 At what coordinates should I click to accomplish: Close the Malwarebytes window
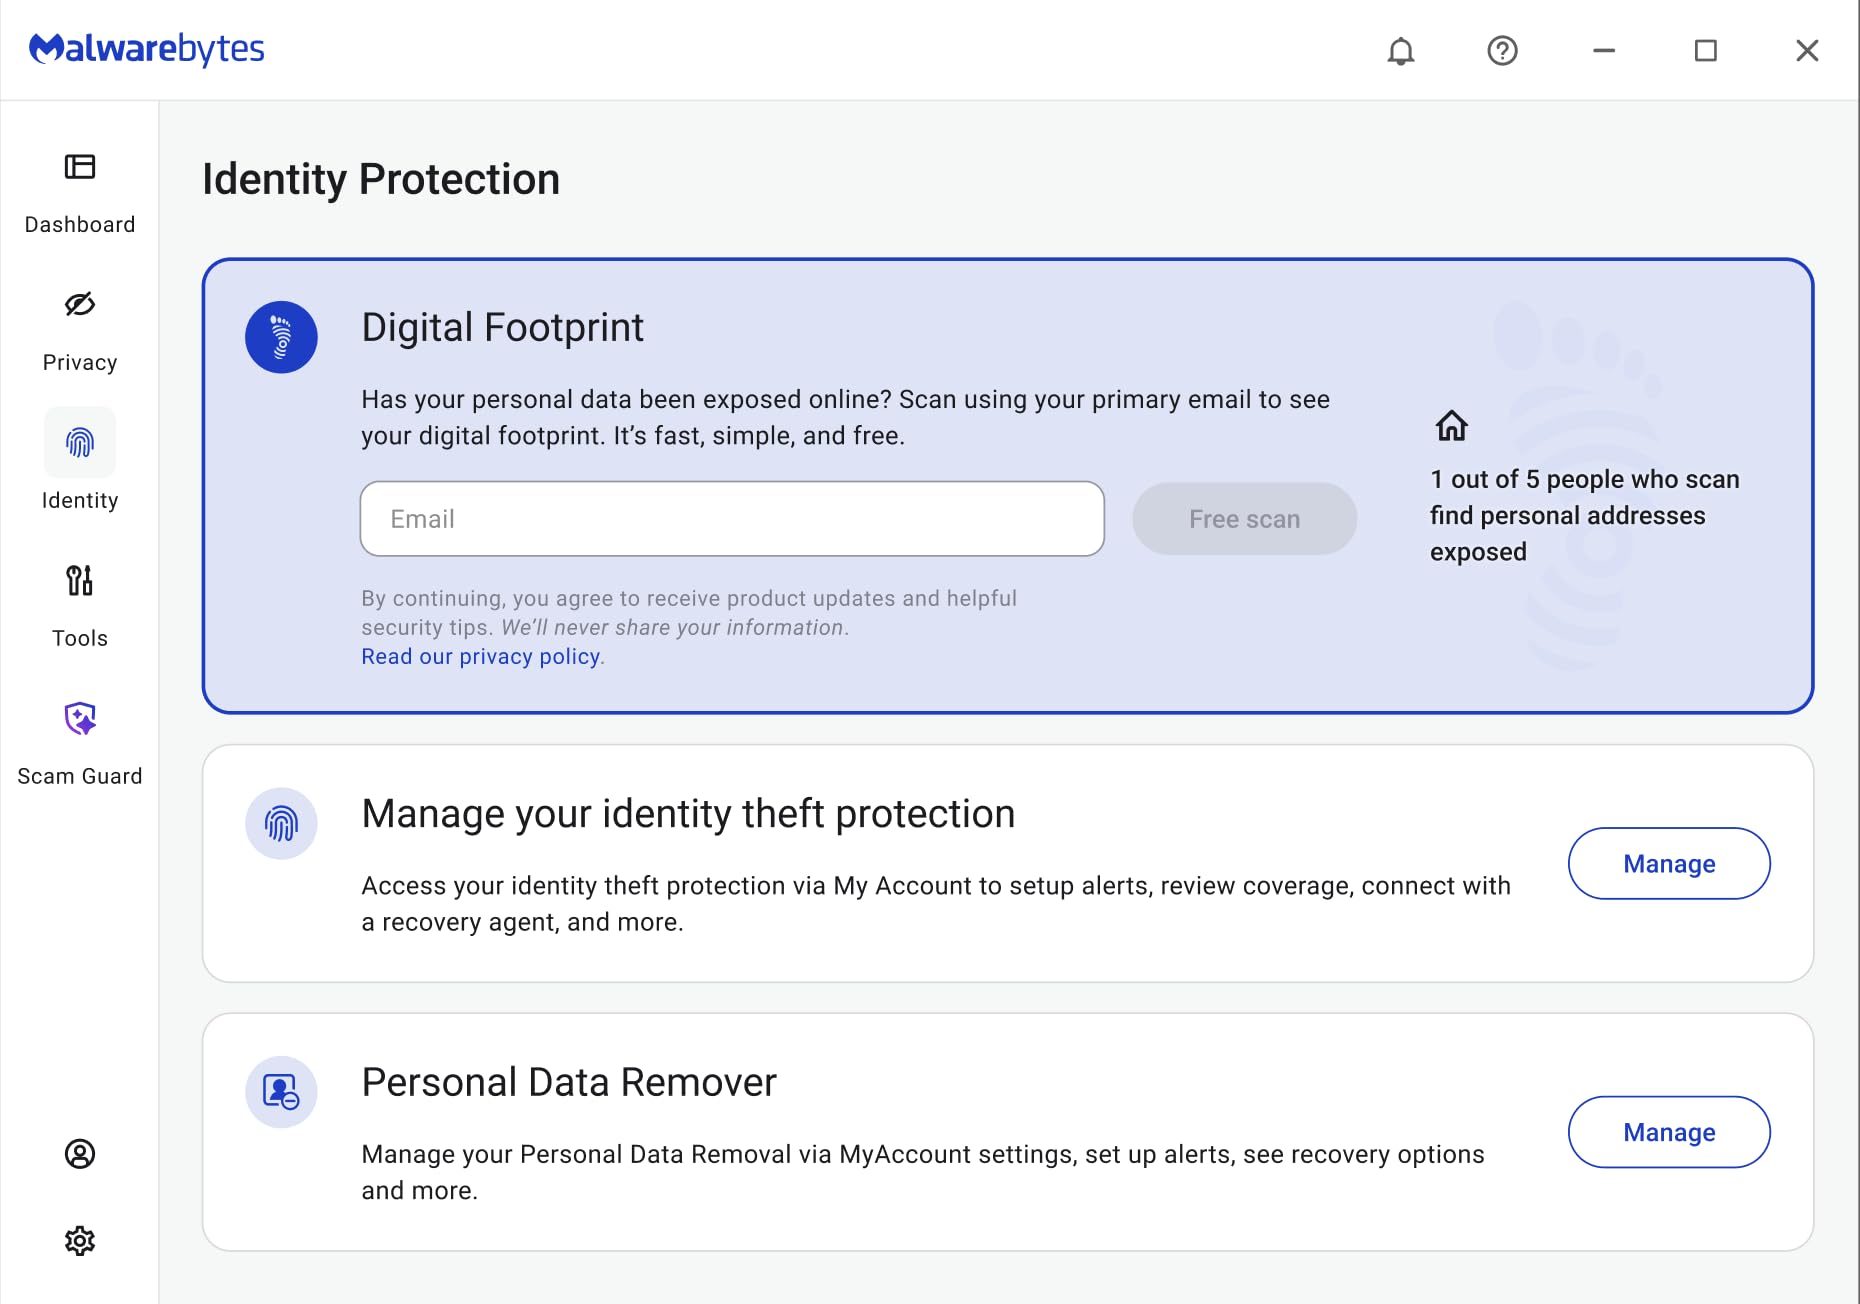pyautogui.click(x=1807, y=50)
